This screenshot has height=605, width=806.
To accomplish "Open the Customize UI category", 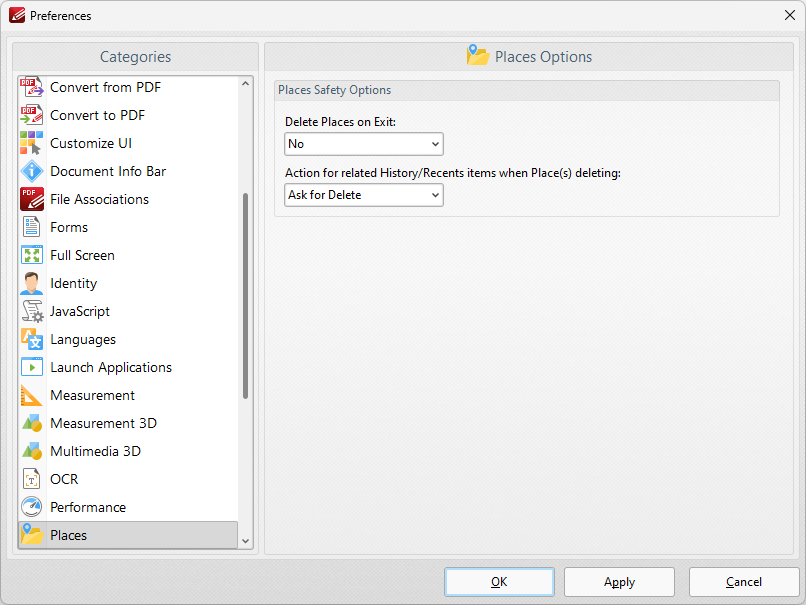I will (x=128, y=143).
